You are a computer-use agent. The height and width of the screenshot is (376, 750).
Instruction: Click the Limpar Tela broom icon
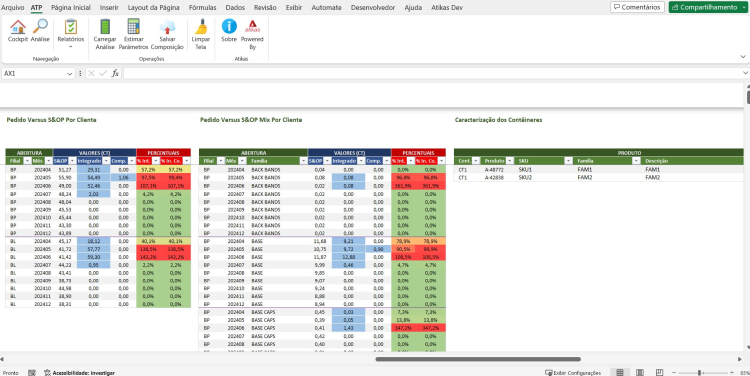pos(201,26)
